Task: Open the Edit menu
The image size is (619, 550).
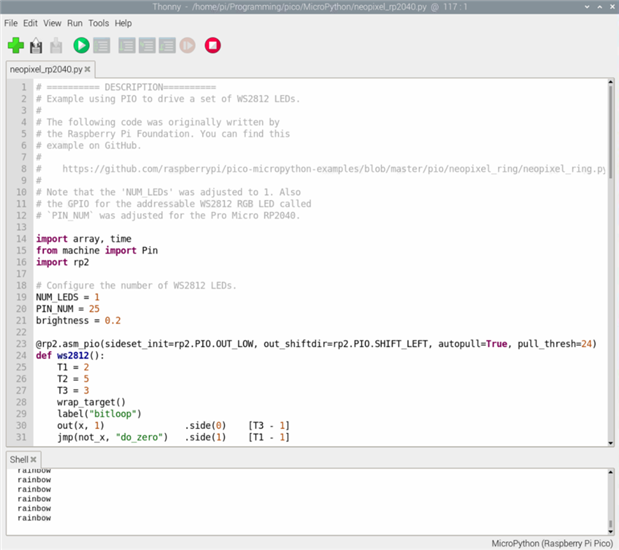Action: click(31, 22)
